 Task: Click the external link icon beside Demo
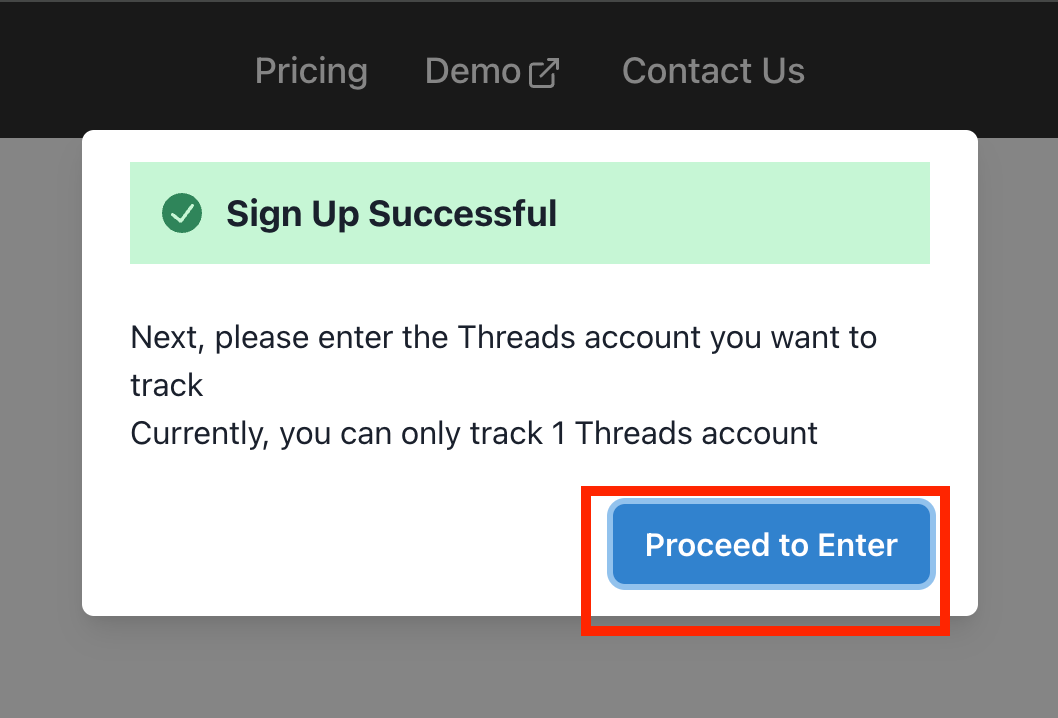tap(544, 73)
